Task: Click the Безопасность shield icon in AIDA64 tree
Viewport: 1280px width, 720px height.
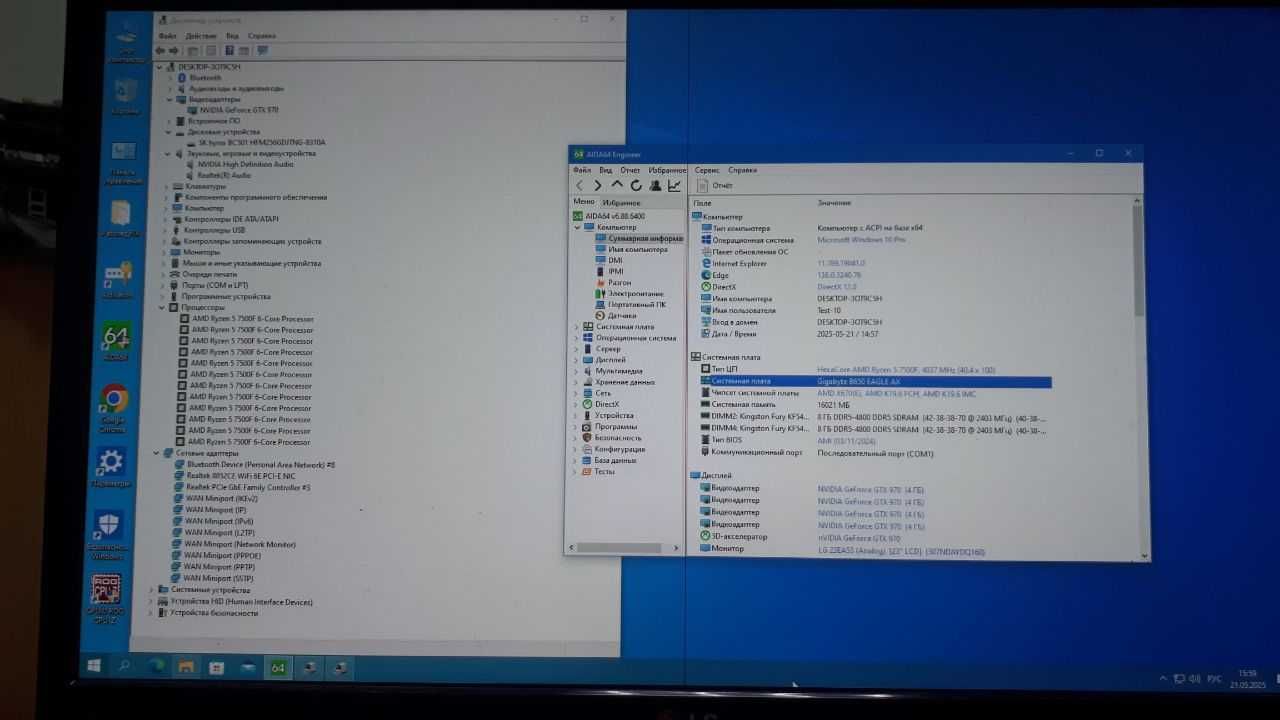Action: tap(588, 438)
